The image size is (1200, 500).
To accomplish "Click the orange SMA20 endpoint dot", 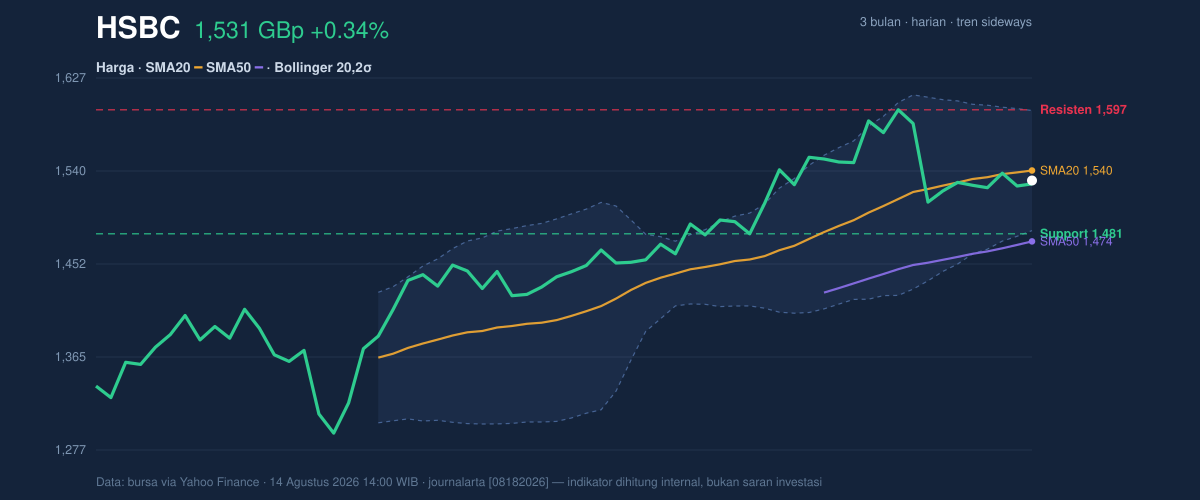I will [1032, 170].
